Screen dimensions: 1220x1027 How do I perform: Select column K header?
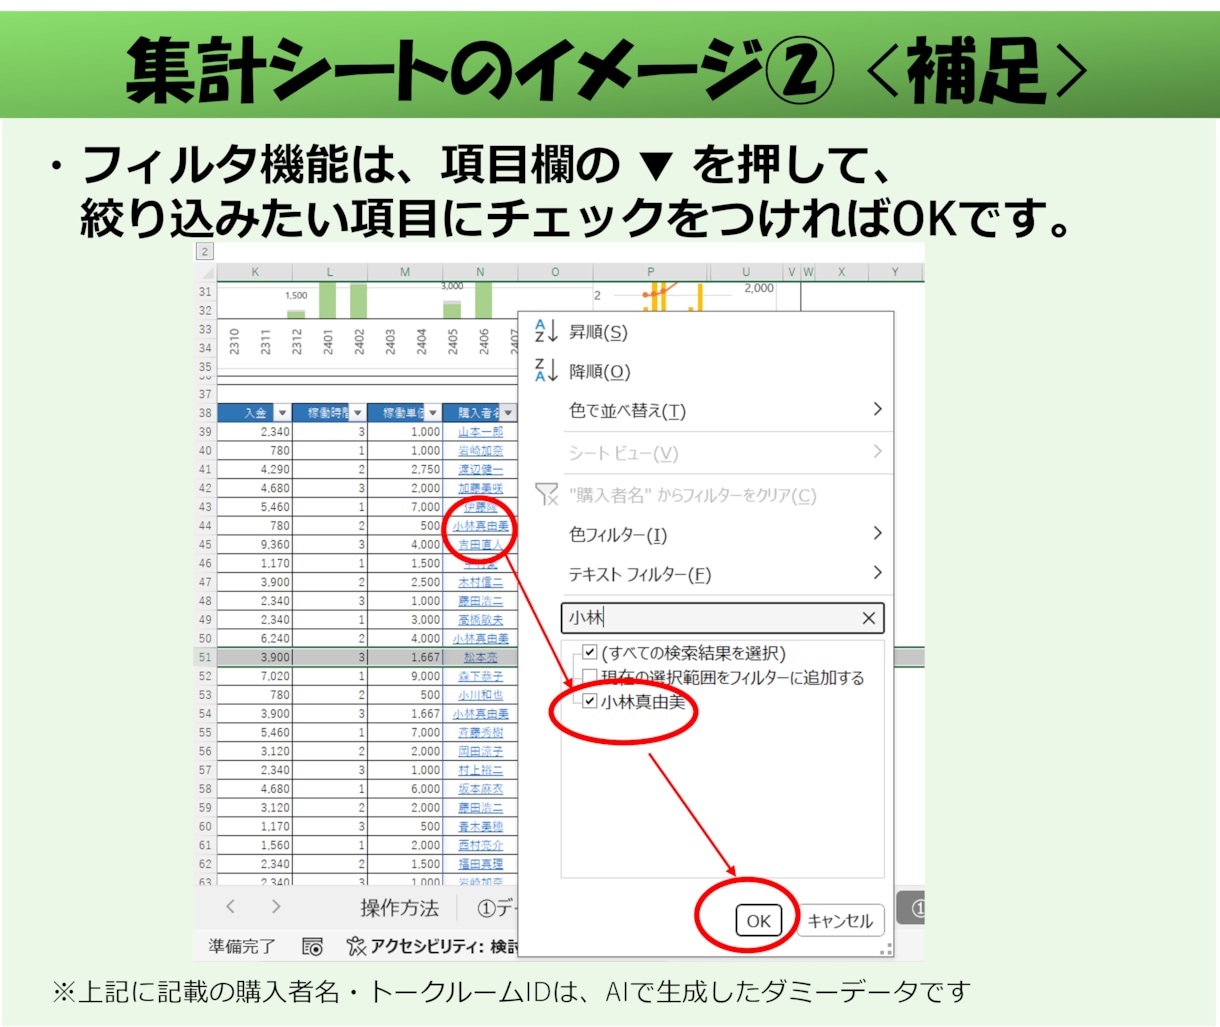pyautogui.click(x=255, y=272)
